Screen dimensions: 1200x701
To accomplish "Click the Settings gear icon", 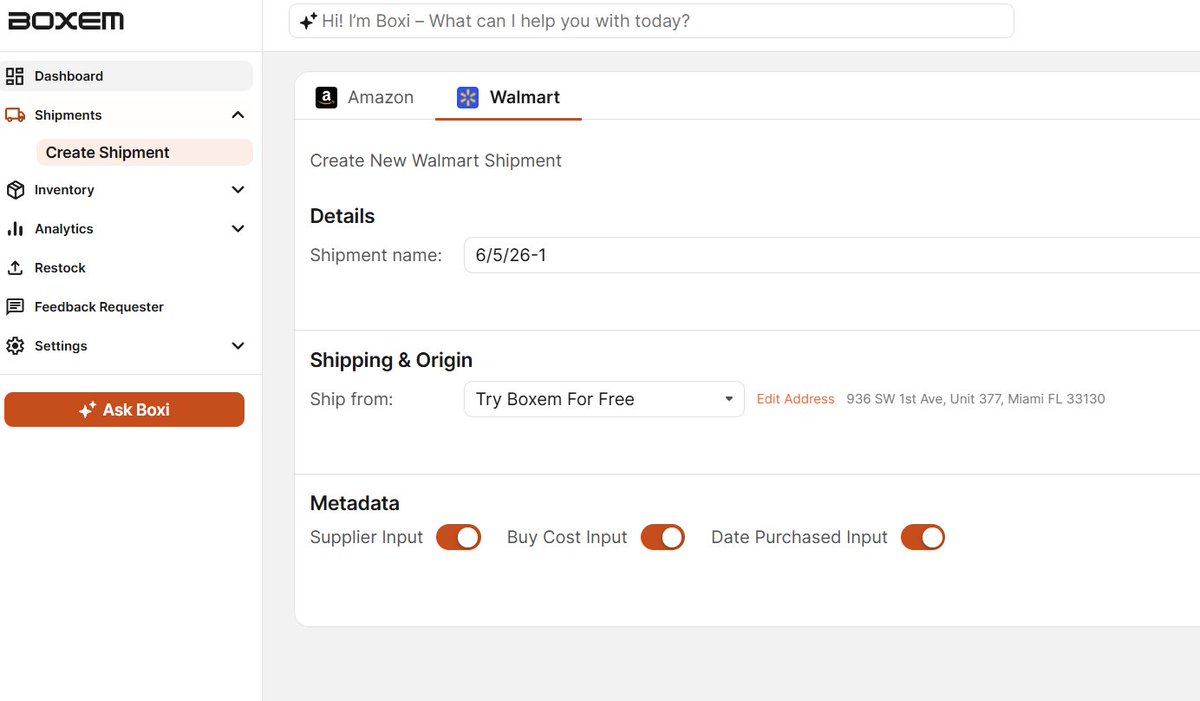I will click(x=15, y=346).
